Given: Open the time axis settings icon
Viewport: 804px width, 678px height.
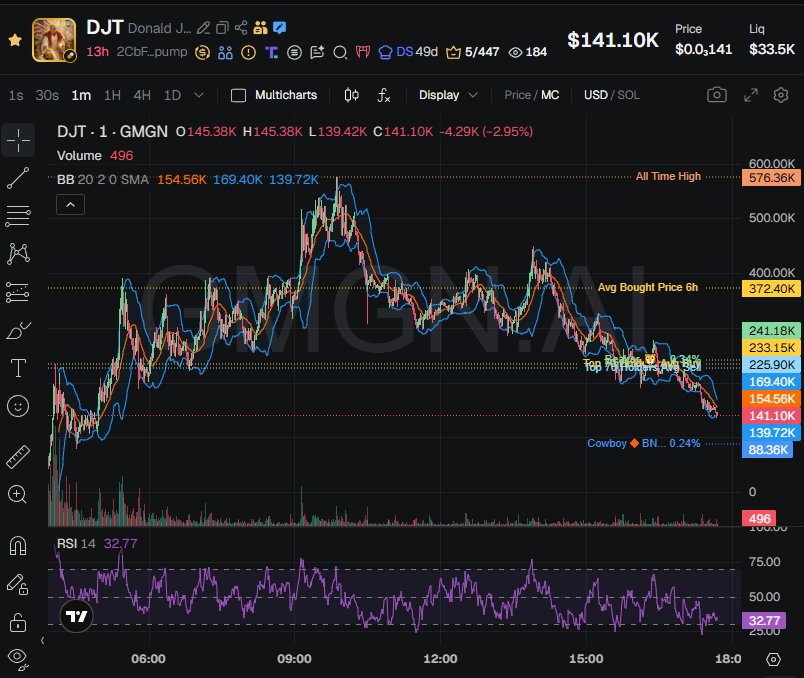Looking at the screenshot, I should [773, 659].
